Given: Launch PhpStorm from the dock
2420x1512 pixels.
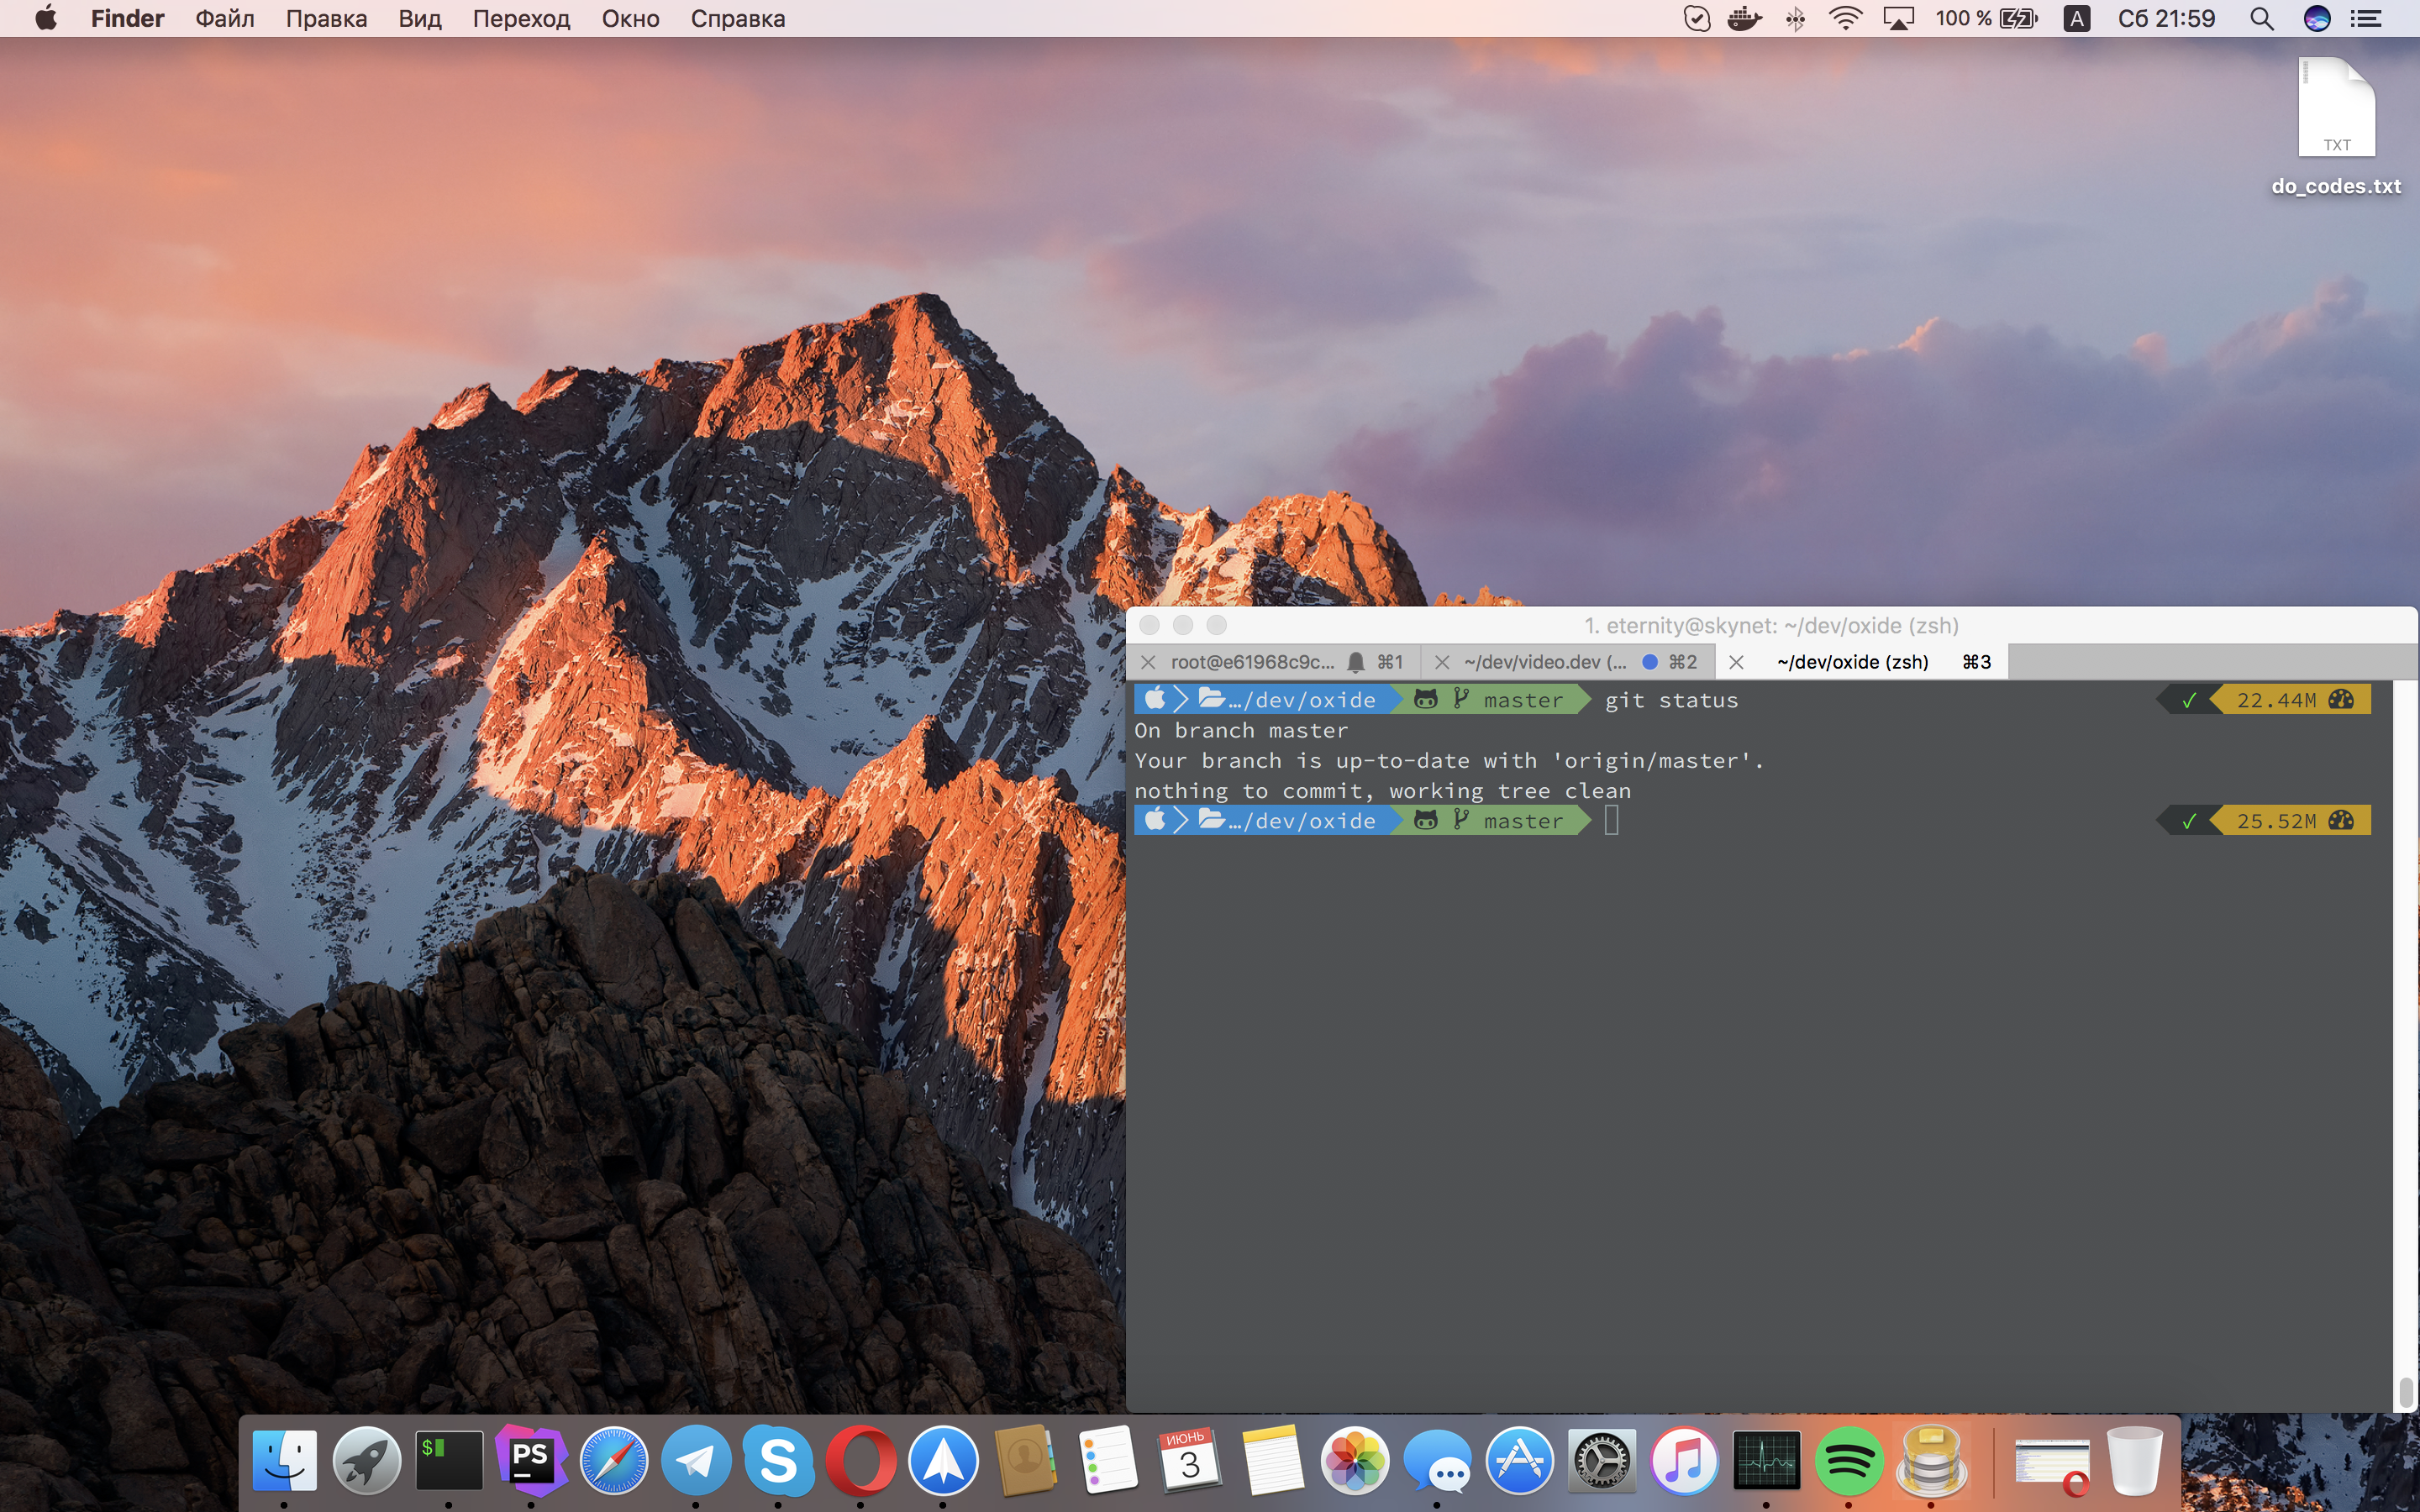Looking at the screenshot, I should point(531,1461).
